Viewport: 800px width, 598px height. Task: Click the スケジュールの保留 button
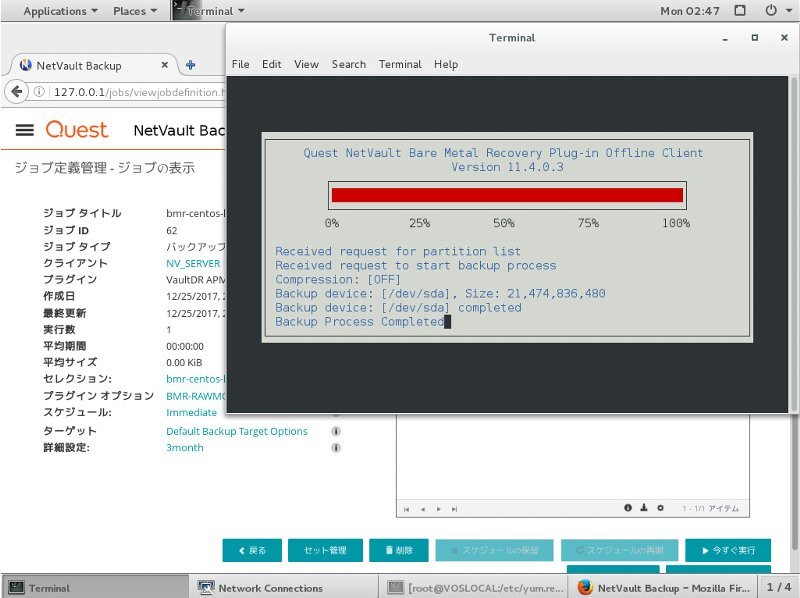click(494, 550)
